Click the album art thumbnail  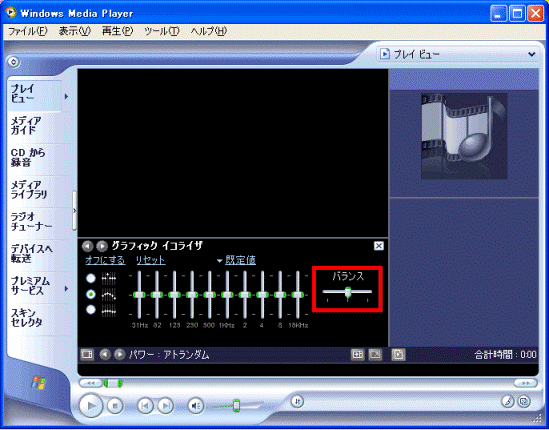464,136
